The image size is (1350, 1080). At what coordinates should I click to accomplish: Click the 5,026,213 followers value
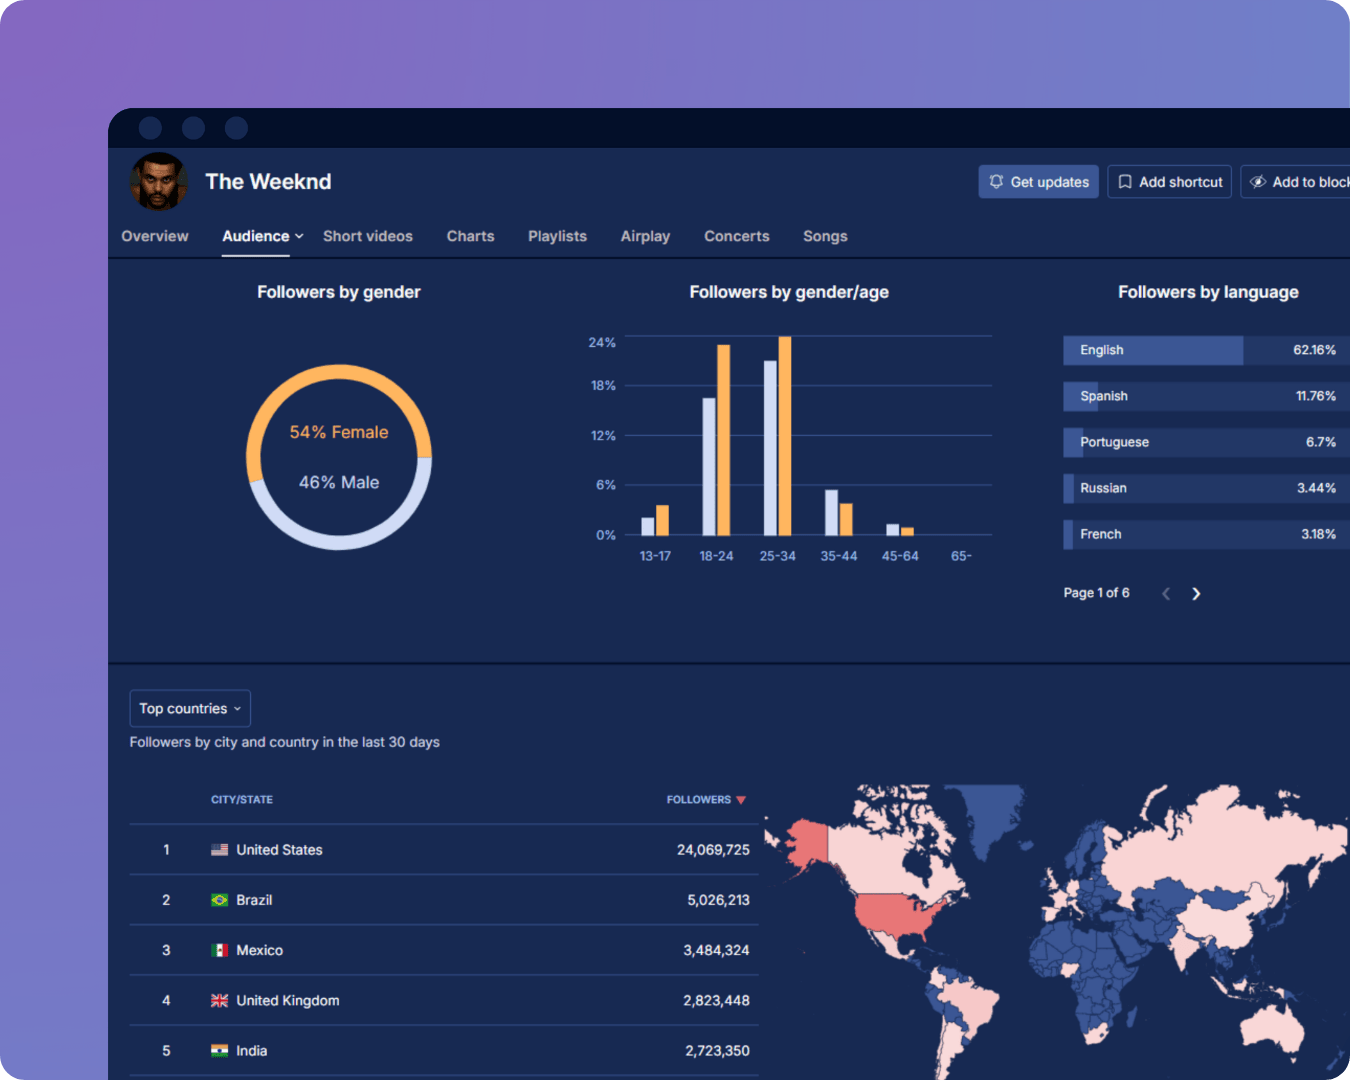(718, 900)
